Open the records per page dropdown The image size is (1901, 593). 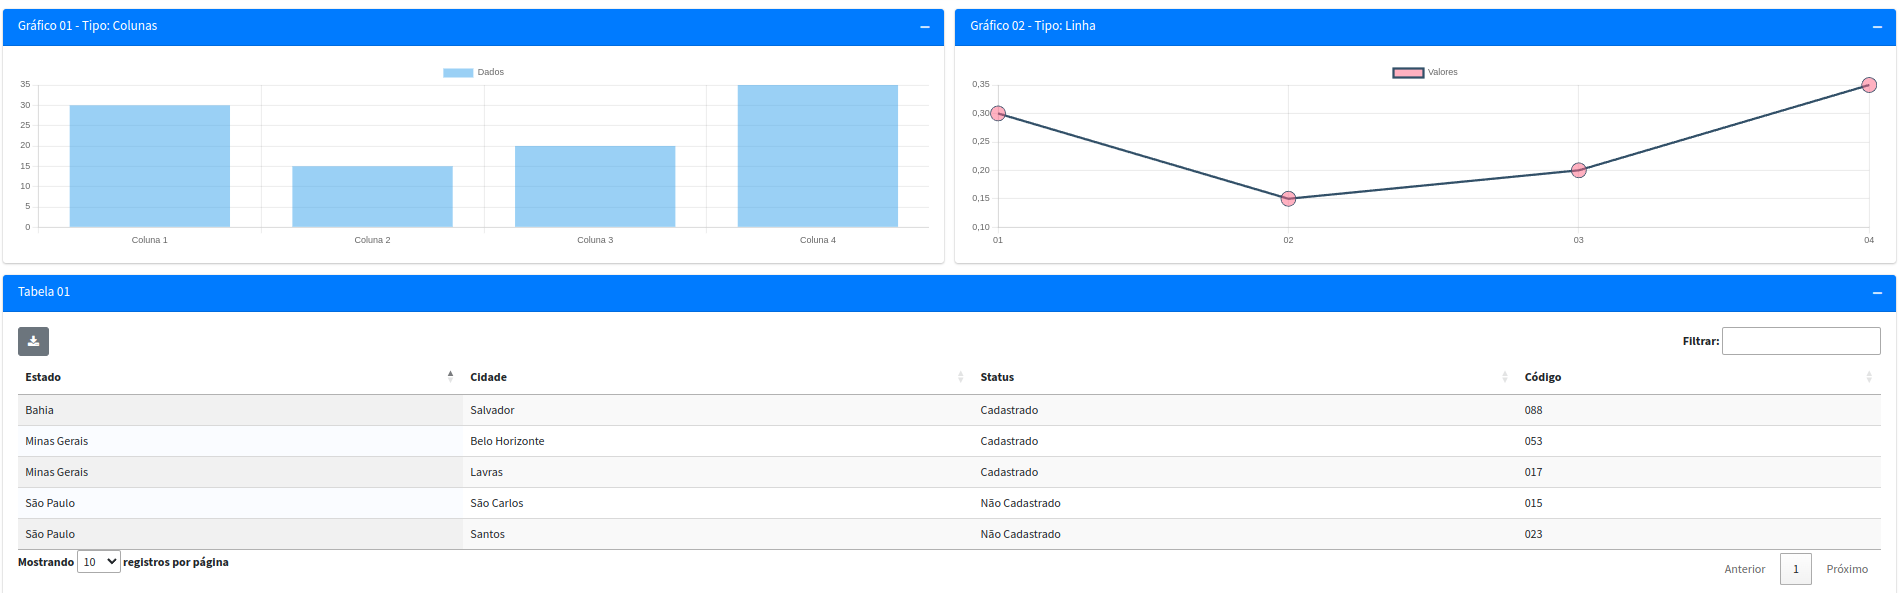coord(99,562)
